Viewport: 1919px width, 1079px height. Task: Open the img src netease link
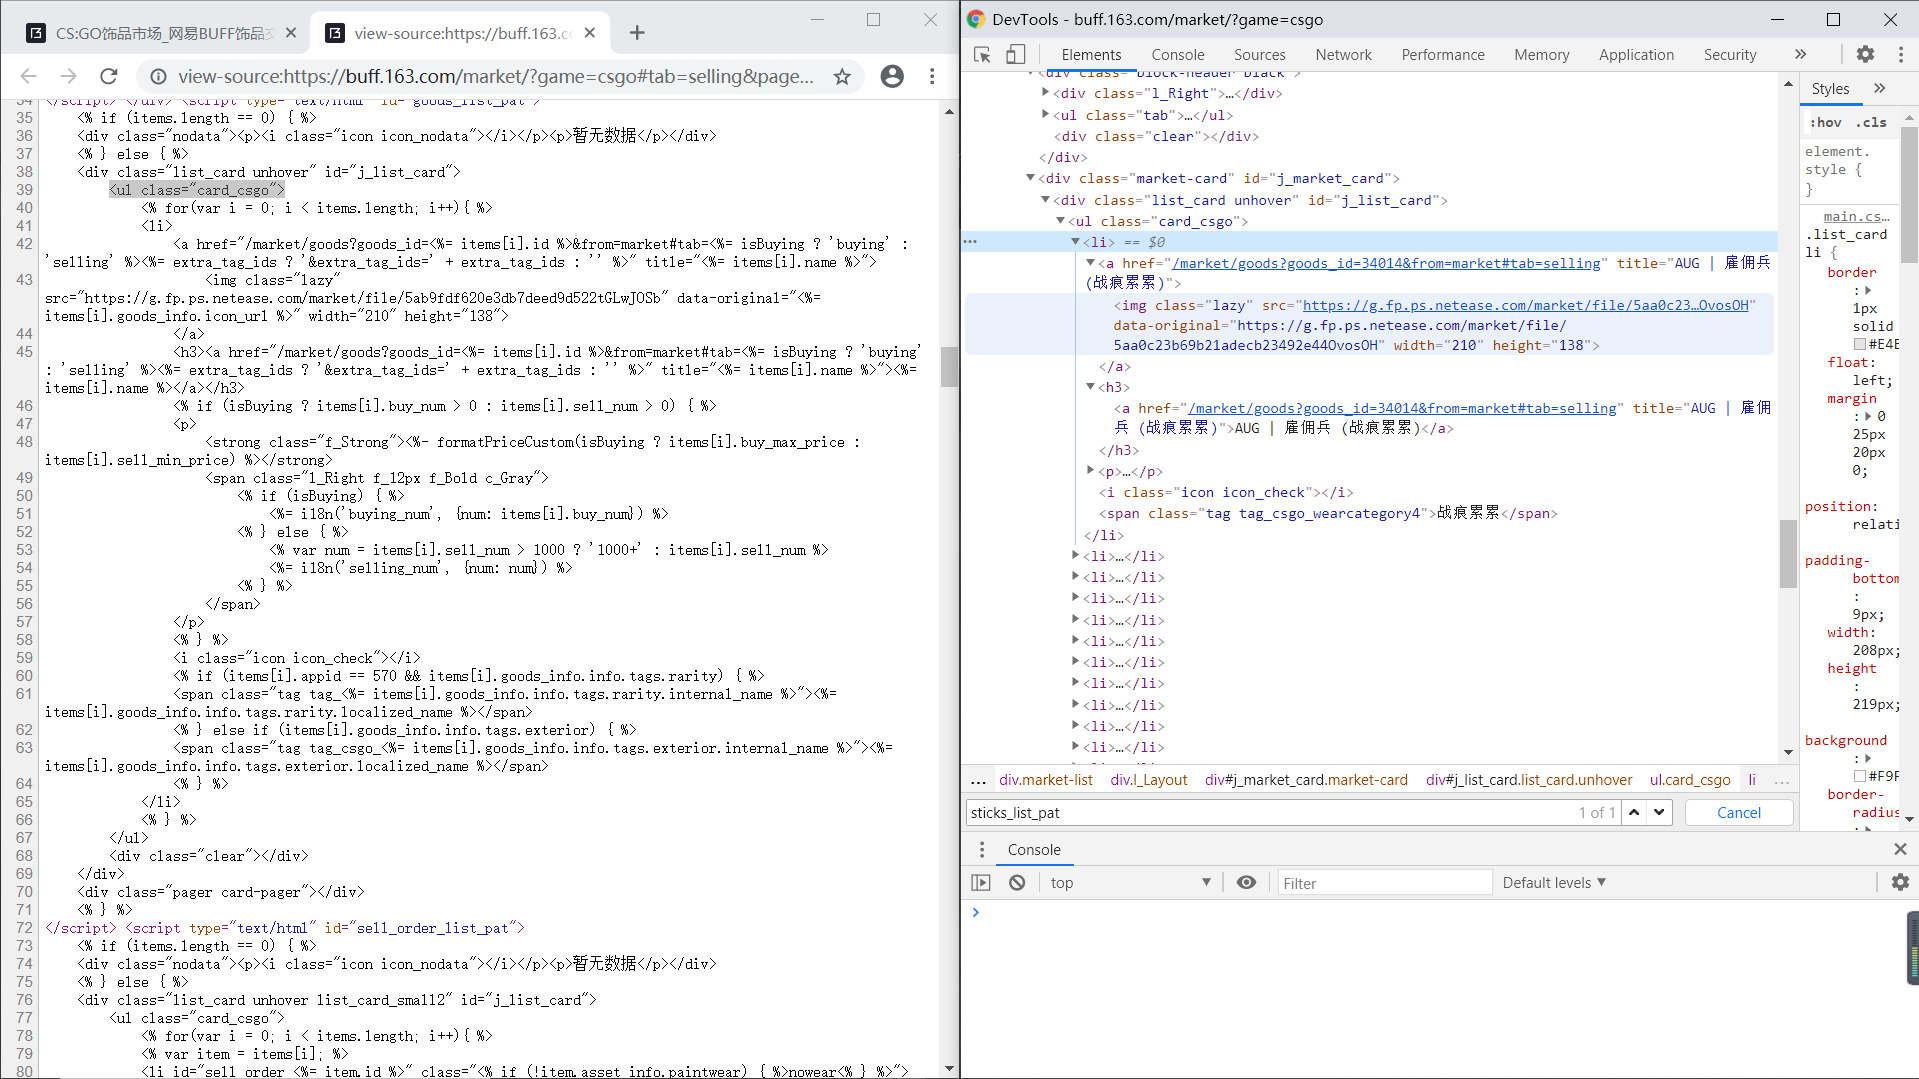pos(1525,305)
